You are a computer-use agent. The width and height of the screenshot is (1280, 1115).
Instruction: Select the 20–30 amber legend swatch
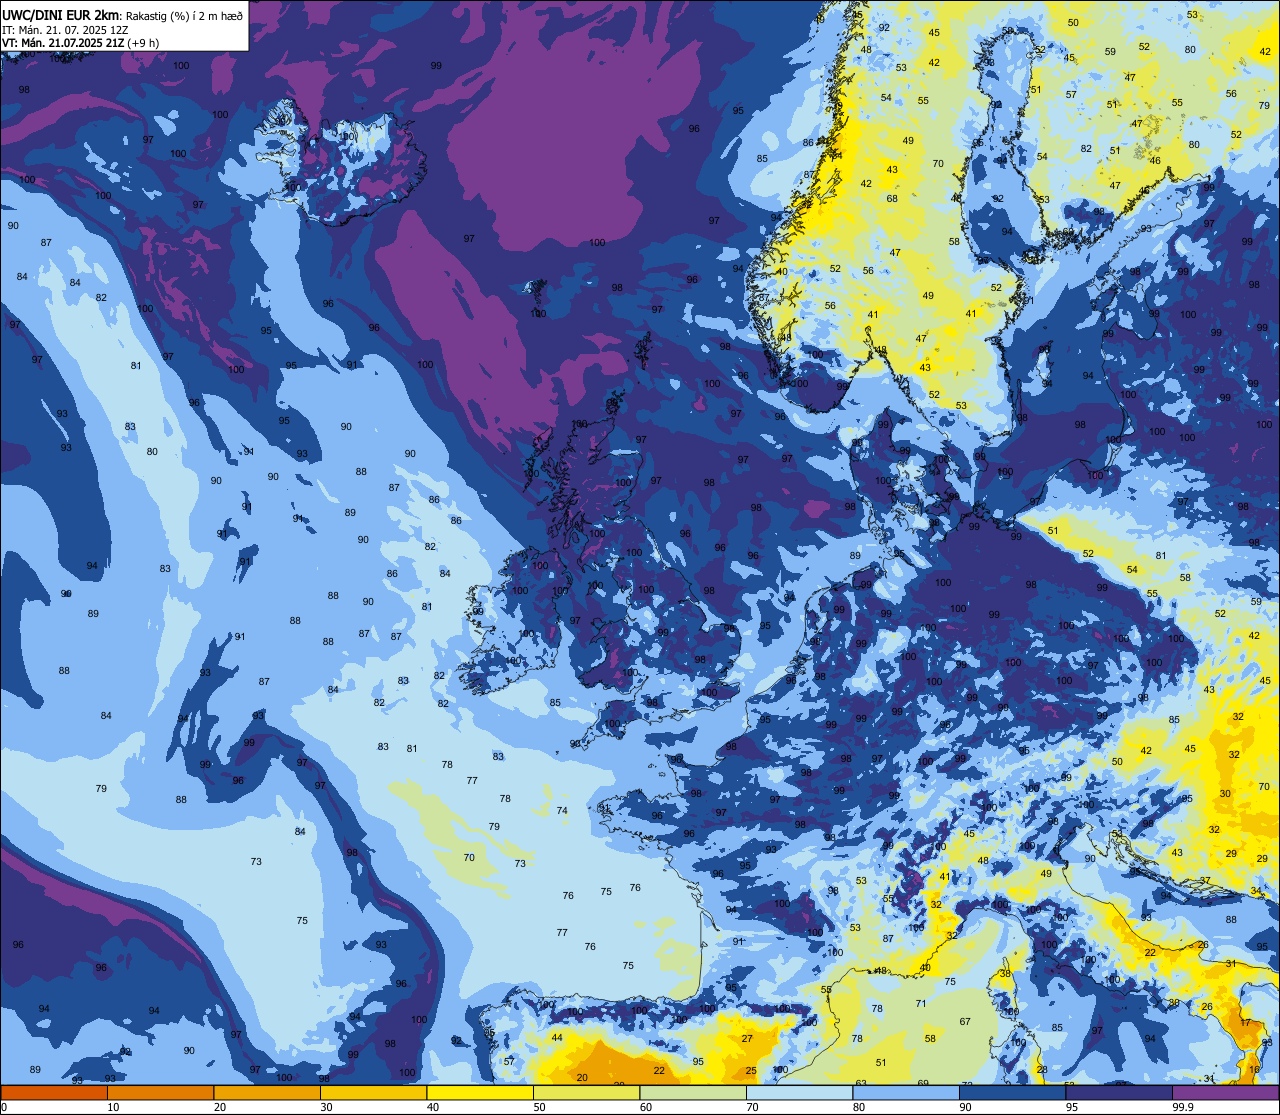[267, 1092]
